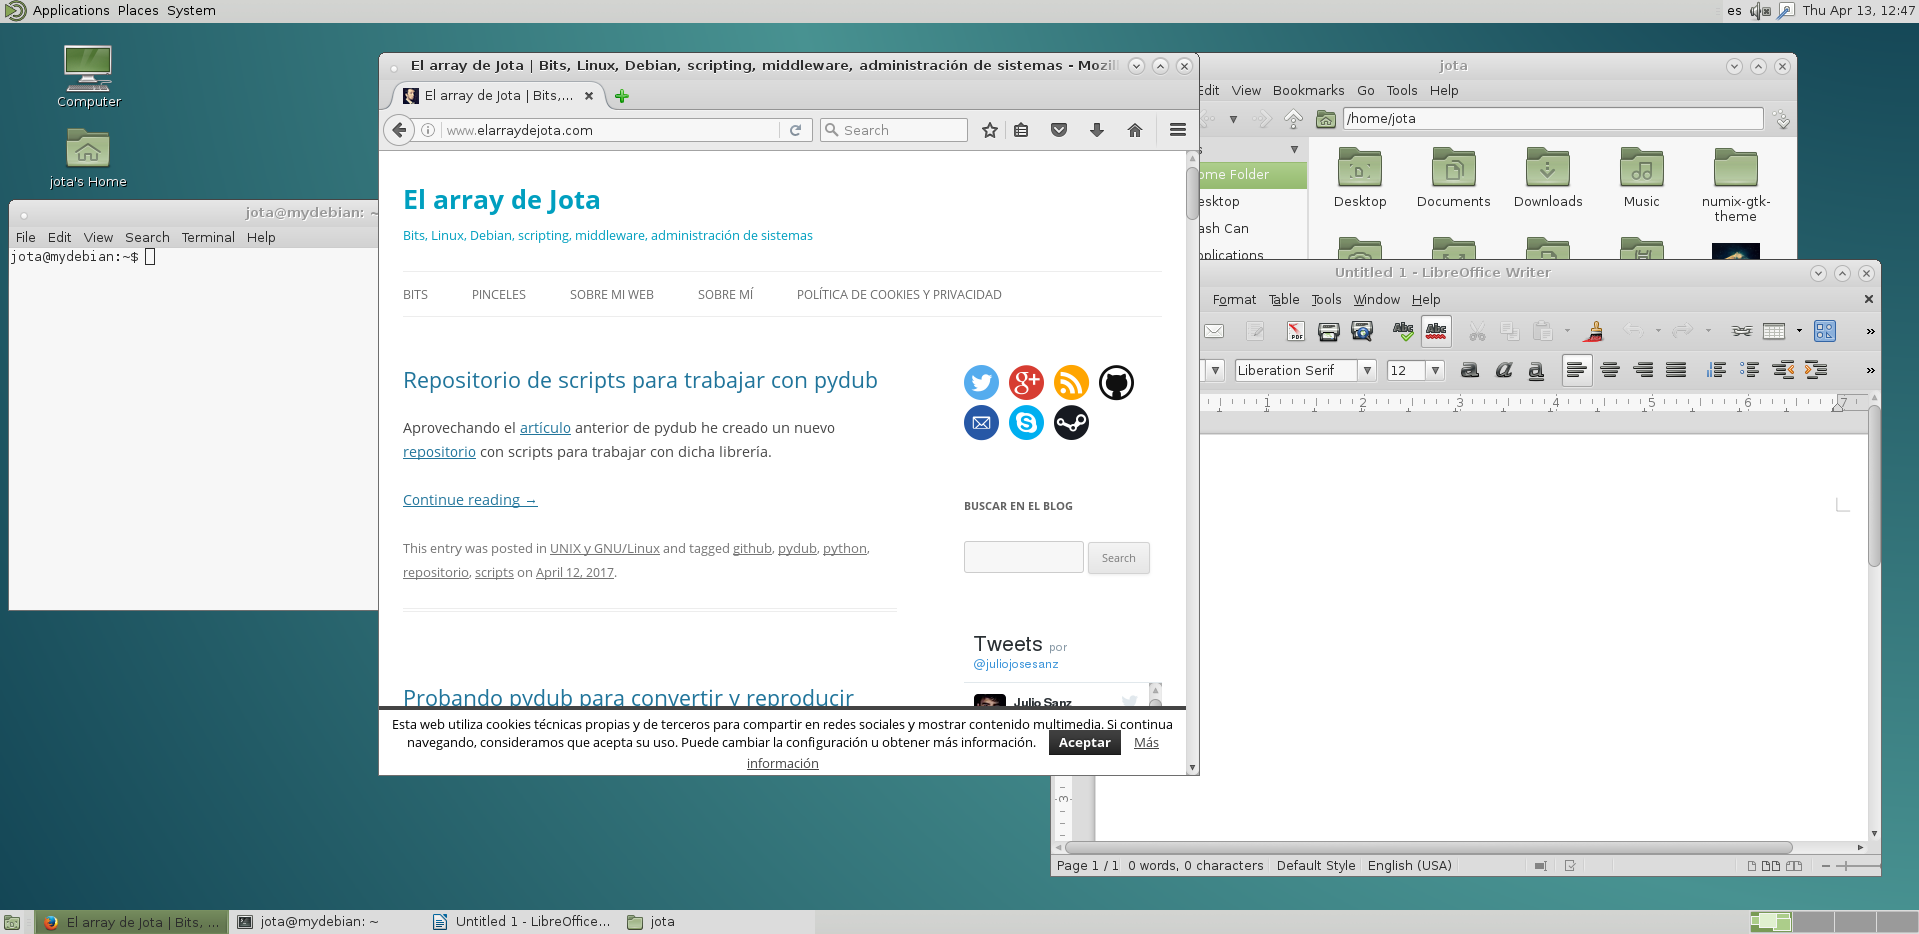Image resolution: width=1919 pixels, height=934 pixels.
Task: Click the email envelope social icon
Action: (981, 423)
